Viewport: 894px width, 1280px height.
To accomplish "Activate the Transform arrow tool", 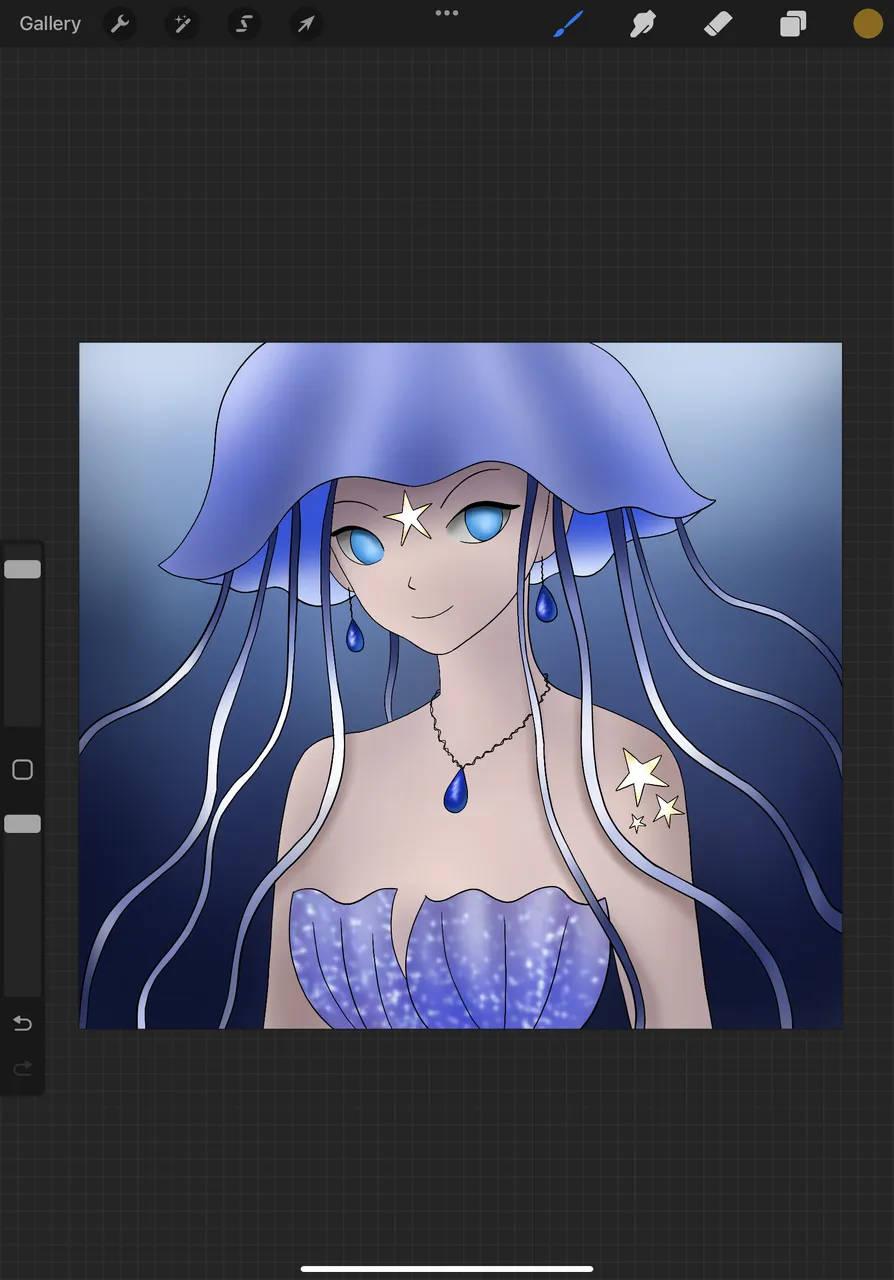I will point(306,24).
